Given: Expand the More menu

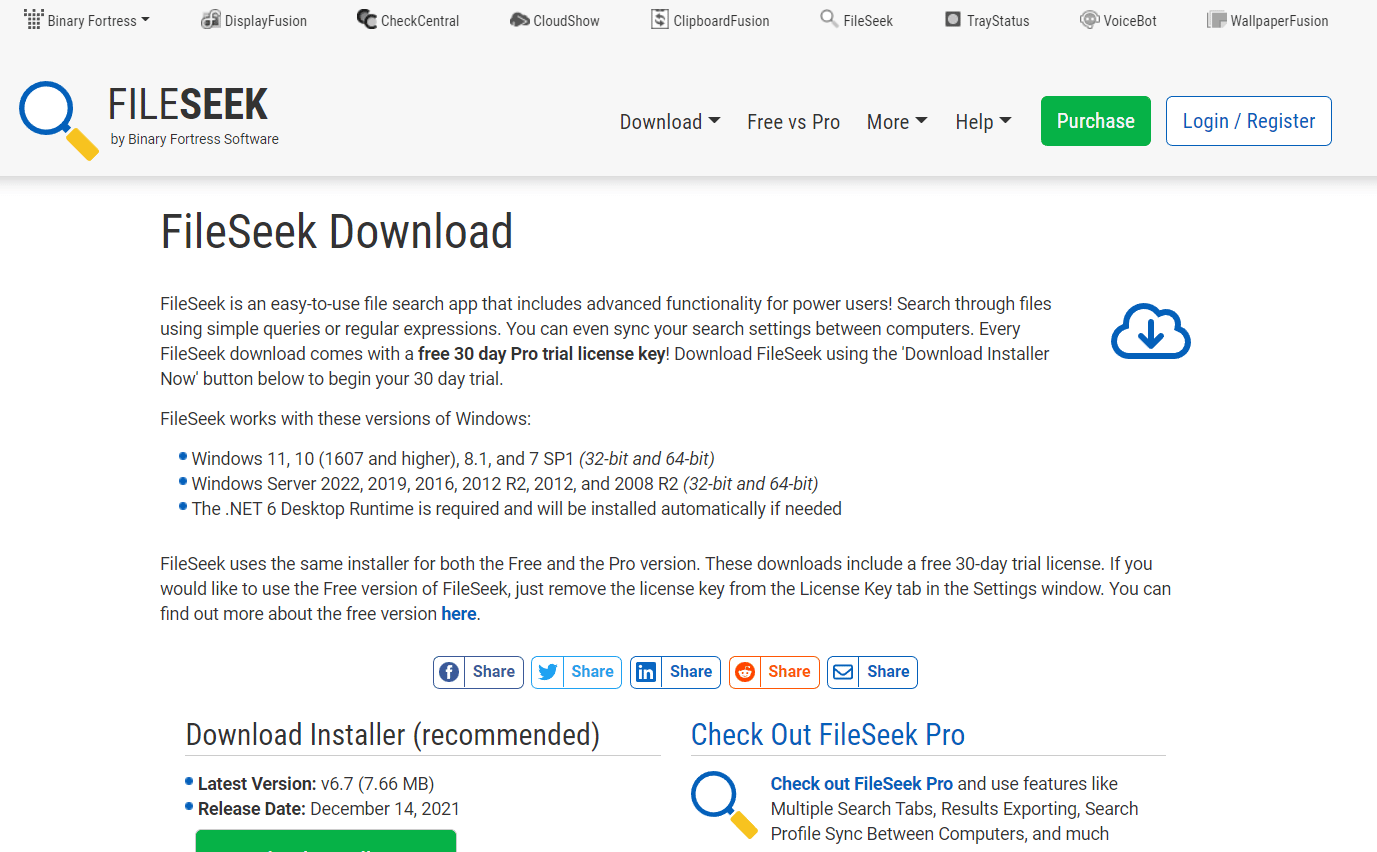Looking at the screenshot, I should tap(897, 122).
